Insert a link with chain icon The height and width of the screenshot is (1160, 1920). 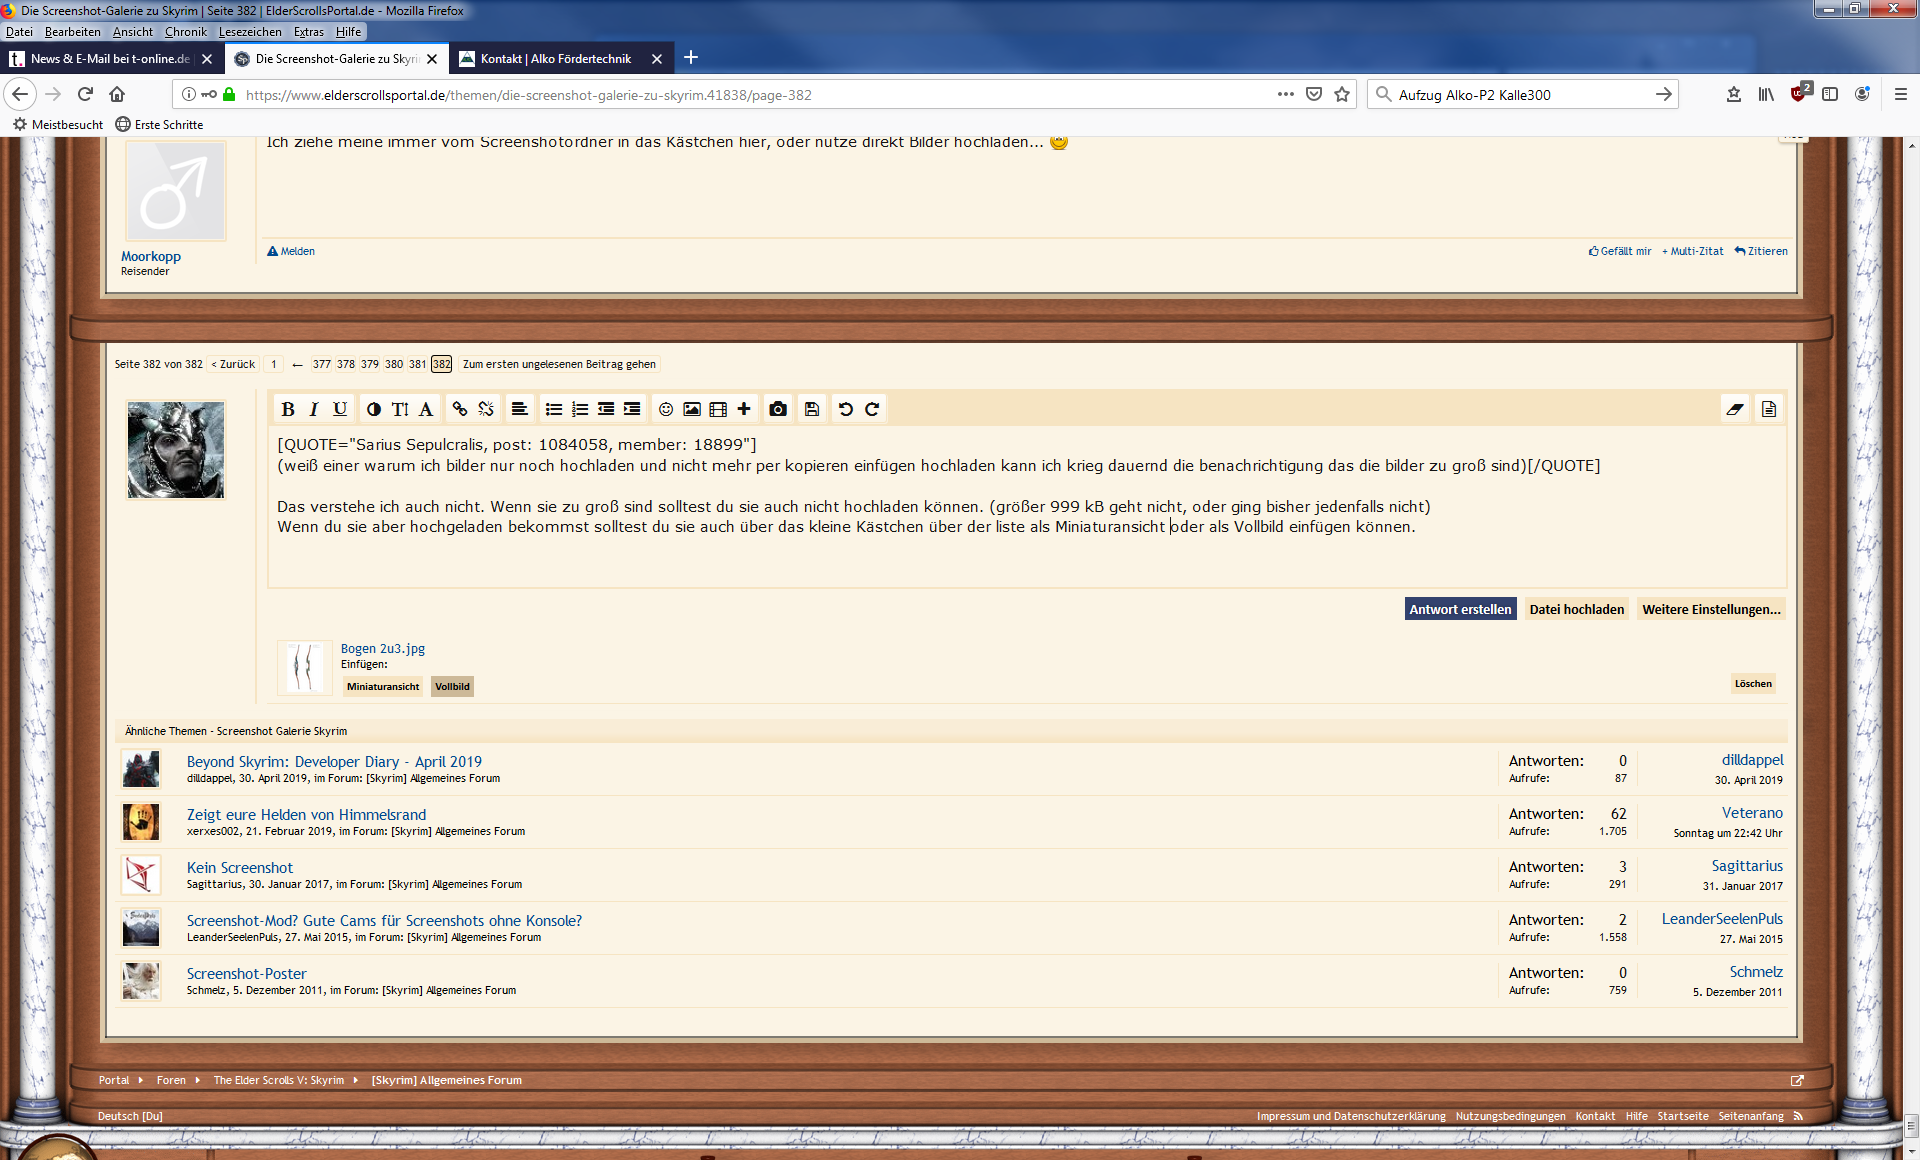(x=459, y=409)
